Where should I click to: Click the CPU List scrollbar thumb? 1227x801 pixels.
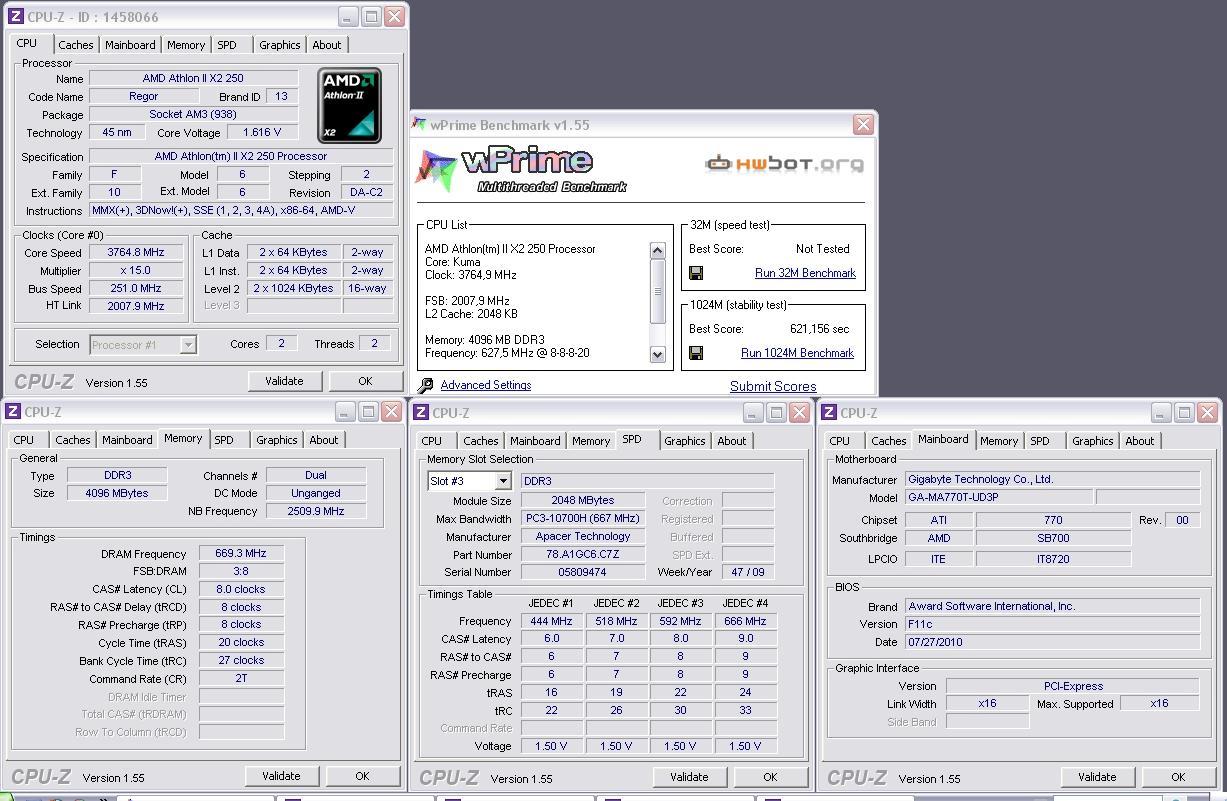coord(657,291)
